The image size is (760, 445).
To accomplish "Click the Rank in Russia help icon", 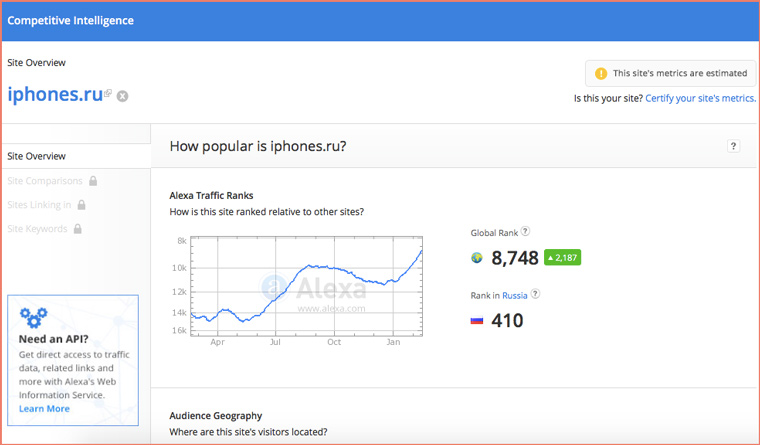I will [x=535, y=294].
